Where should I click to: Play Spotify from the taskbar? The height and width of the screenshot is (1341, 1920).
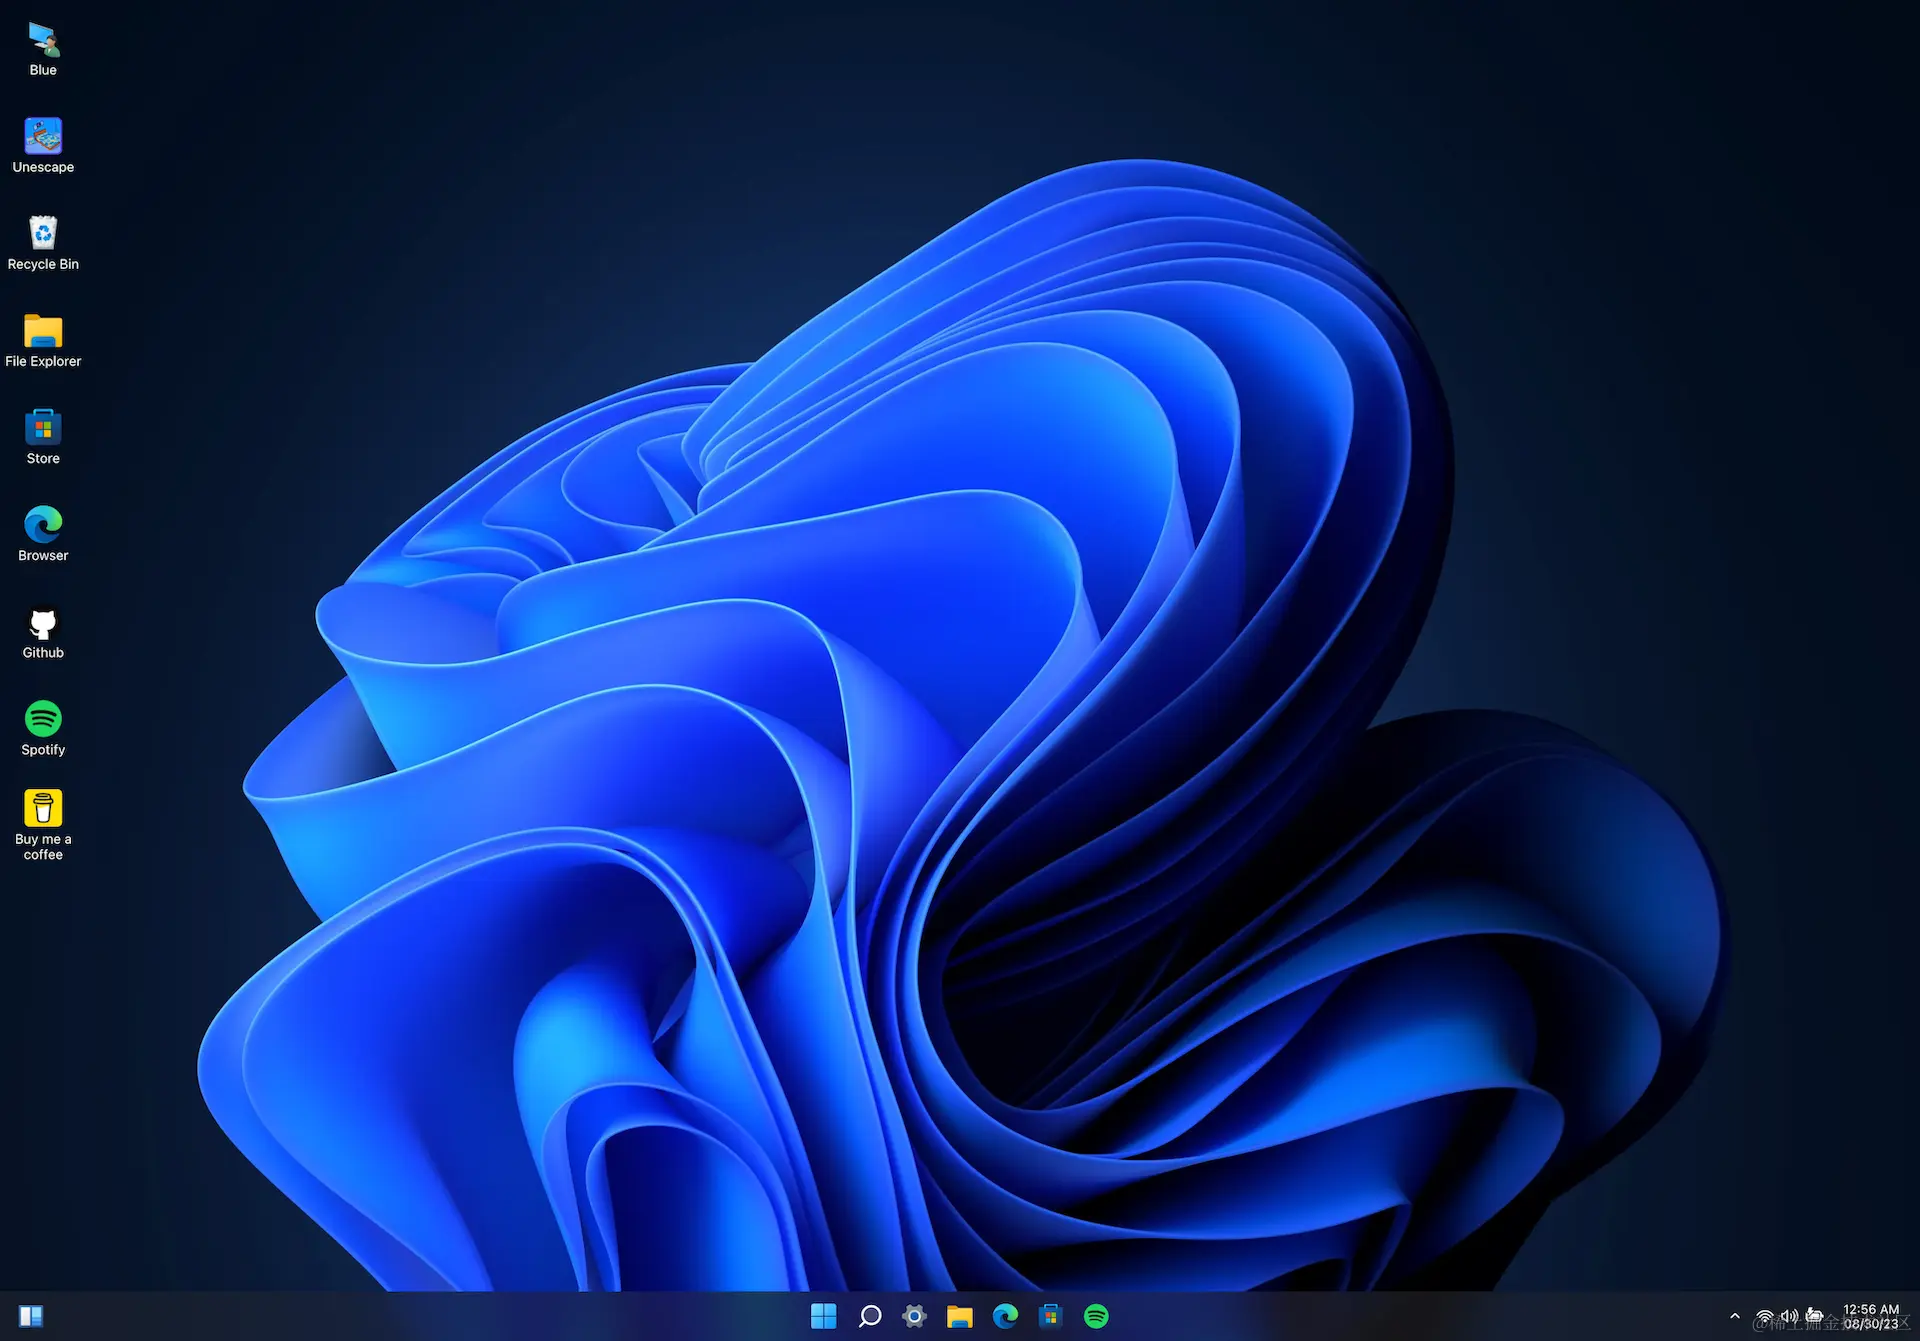(x=1097, y=1316)
